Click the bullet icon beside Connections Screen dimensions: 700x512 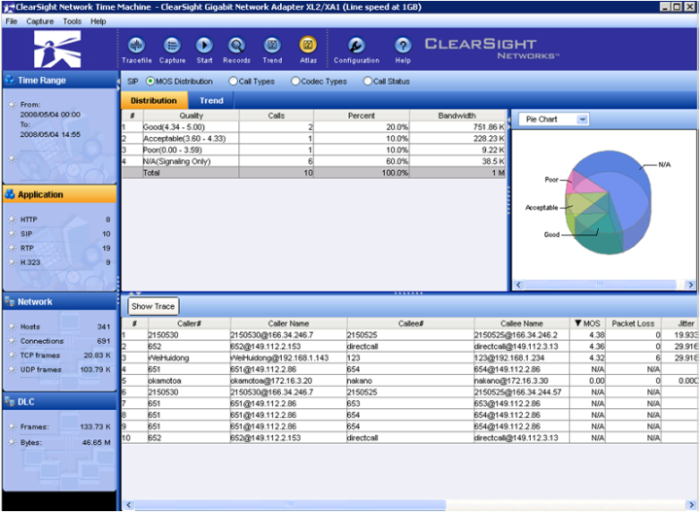point(12,341)
